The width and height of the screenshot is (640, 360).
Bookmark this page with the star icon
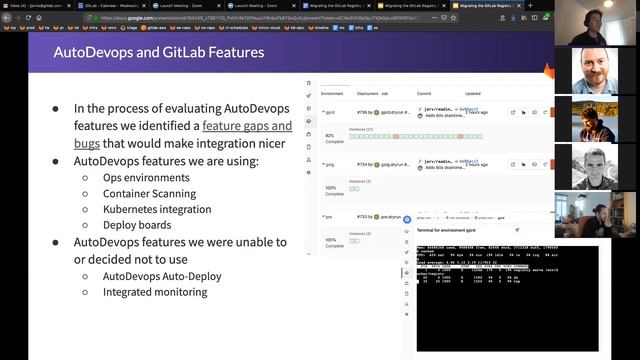[453, 18]
